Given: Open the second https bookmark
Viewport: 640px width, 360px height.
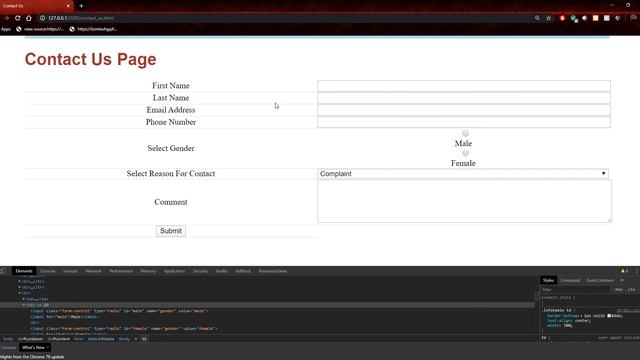Looking at the screenshot, I should [93, 29].
